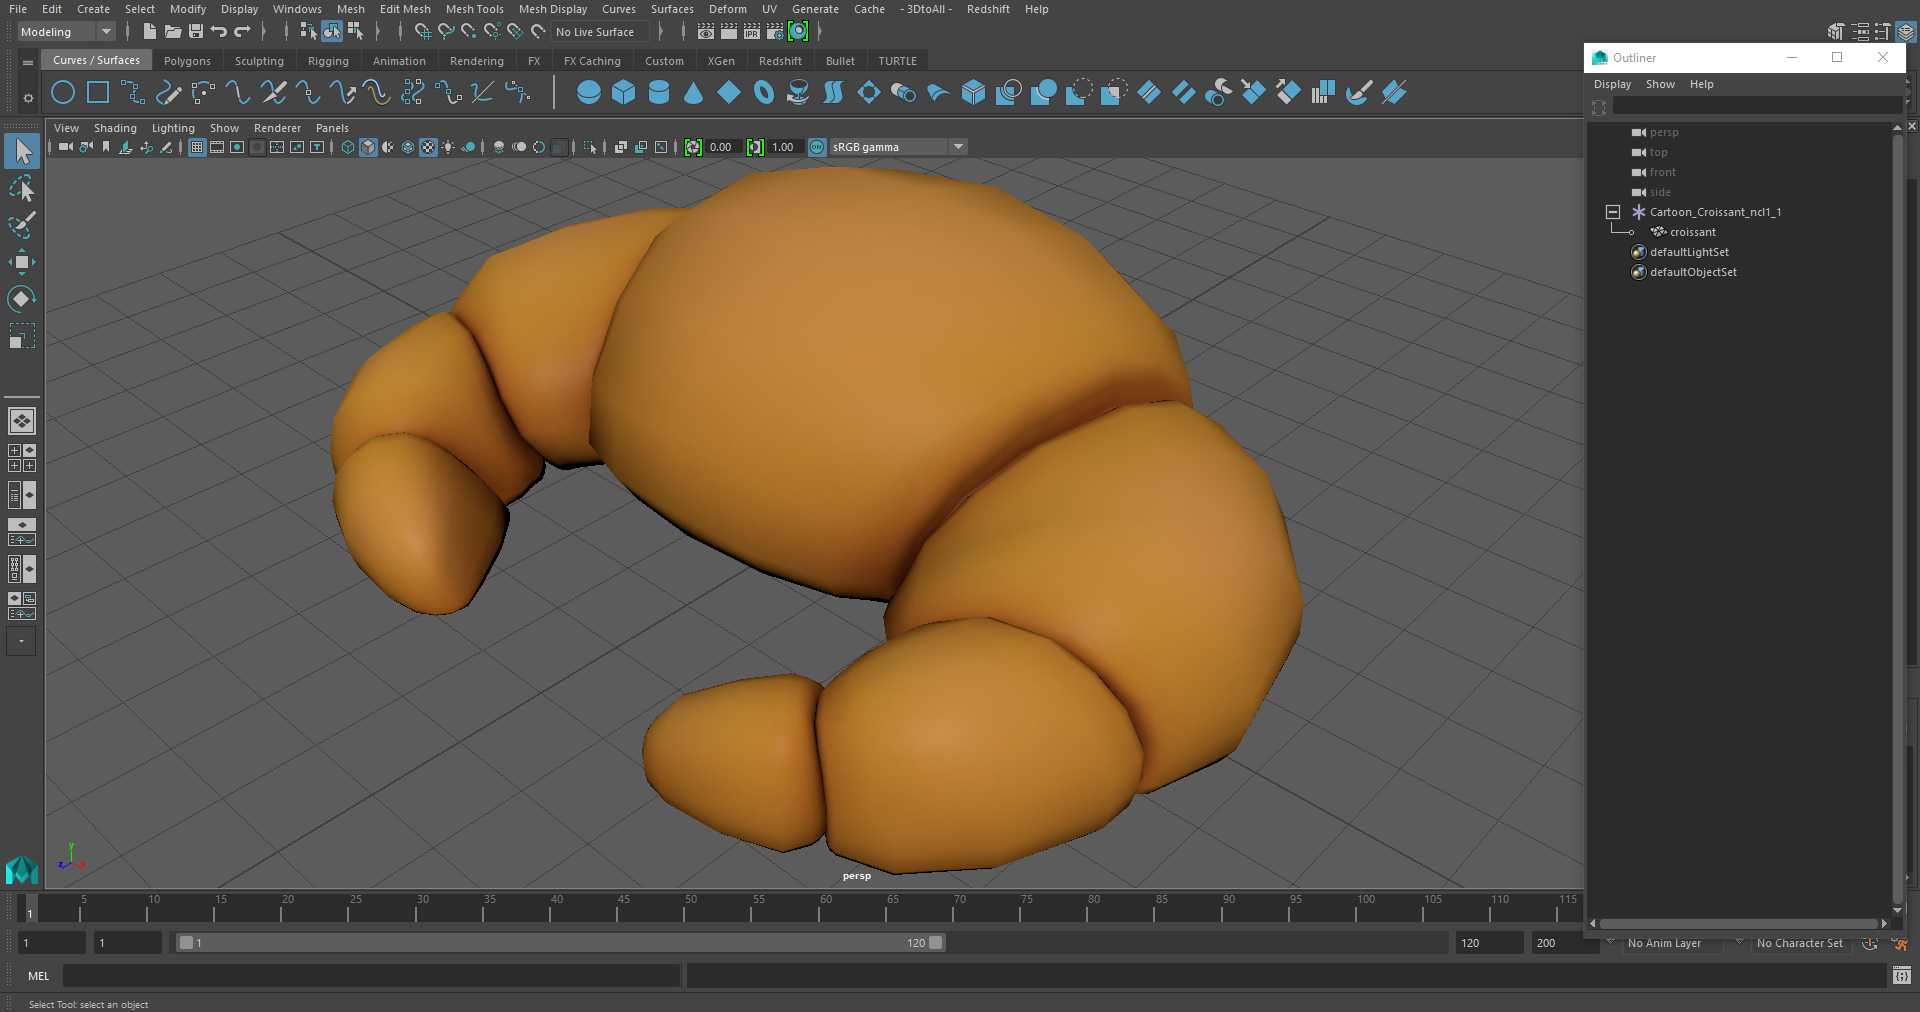The height and width of the screenshot is (1012, 1920).
Task: Switch to the Polygons shelf tab
Action: tap(187, 61)
